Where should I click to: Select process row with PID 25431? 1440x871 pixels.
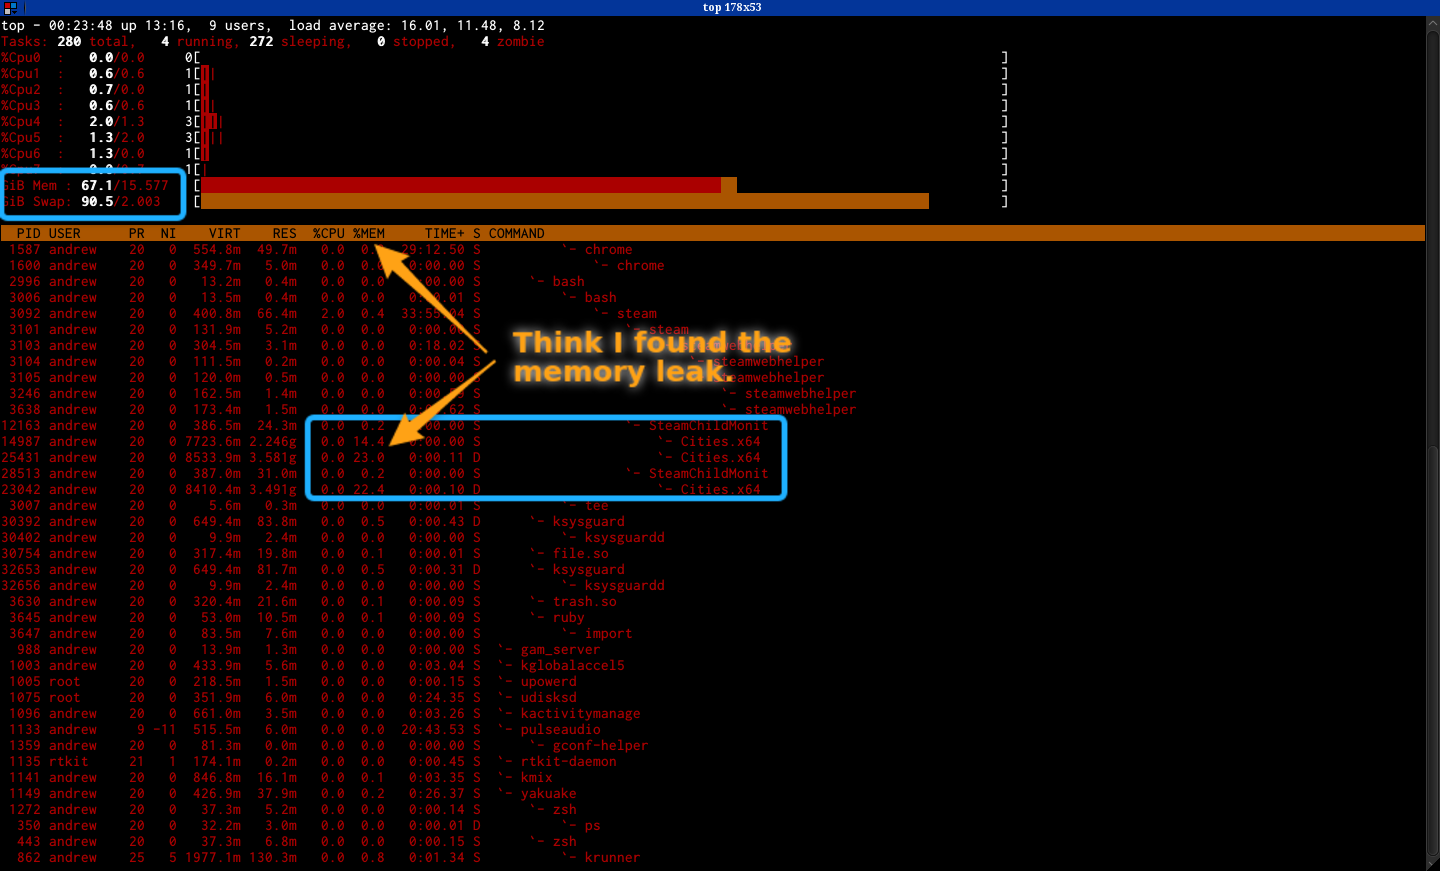[x=712, y=457]
